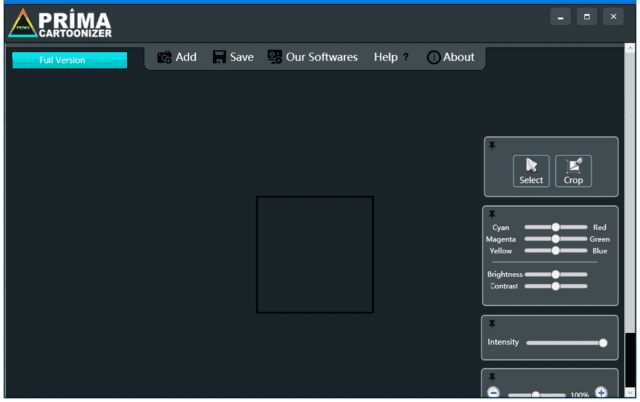640x402 pixels.
Task: Click the pin icon on Intensity panel
Action: (492, 324)
